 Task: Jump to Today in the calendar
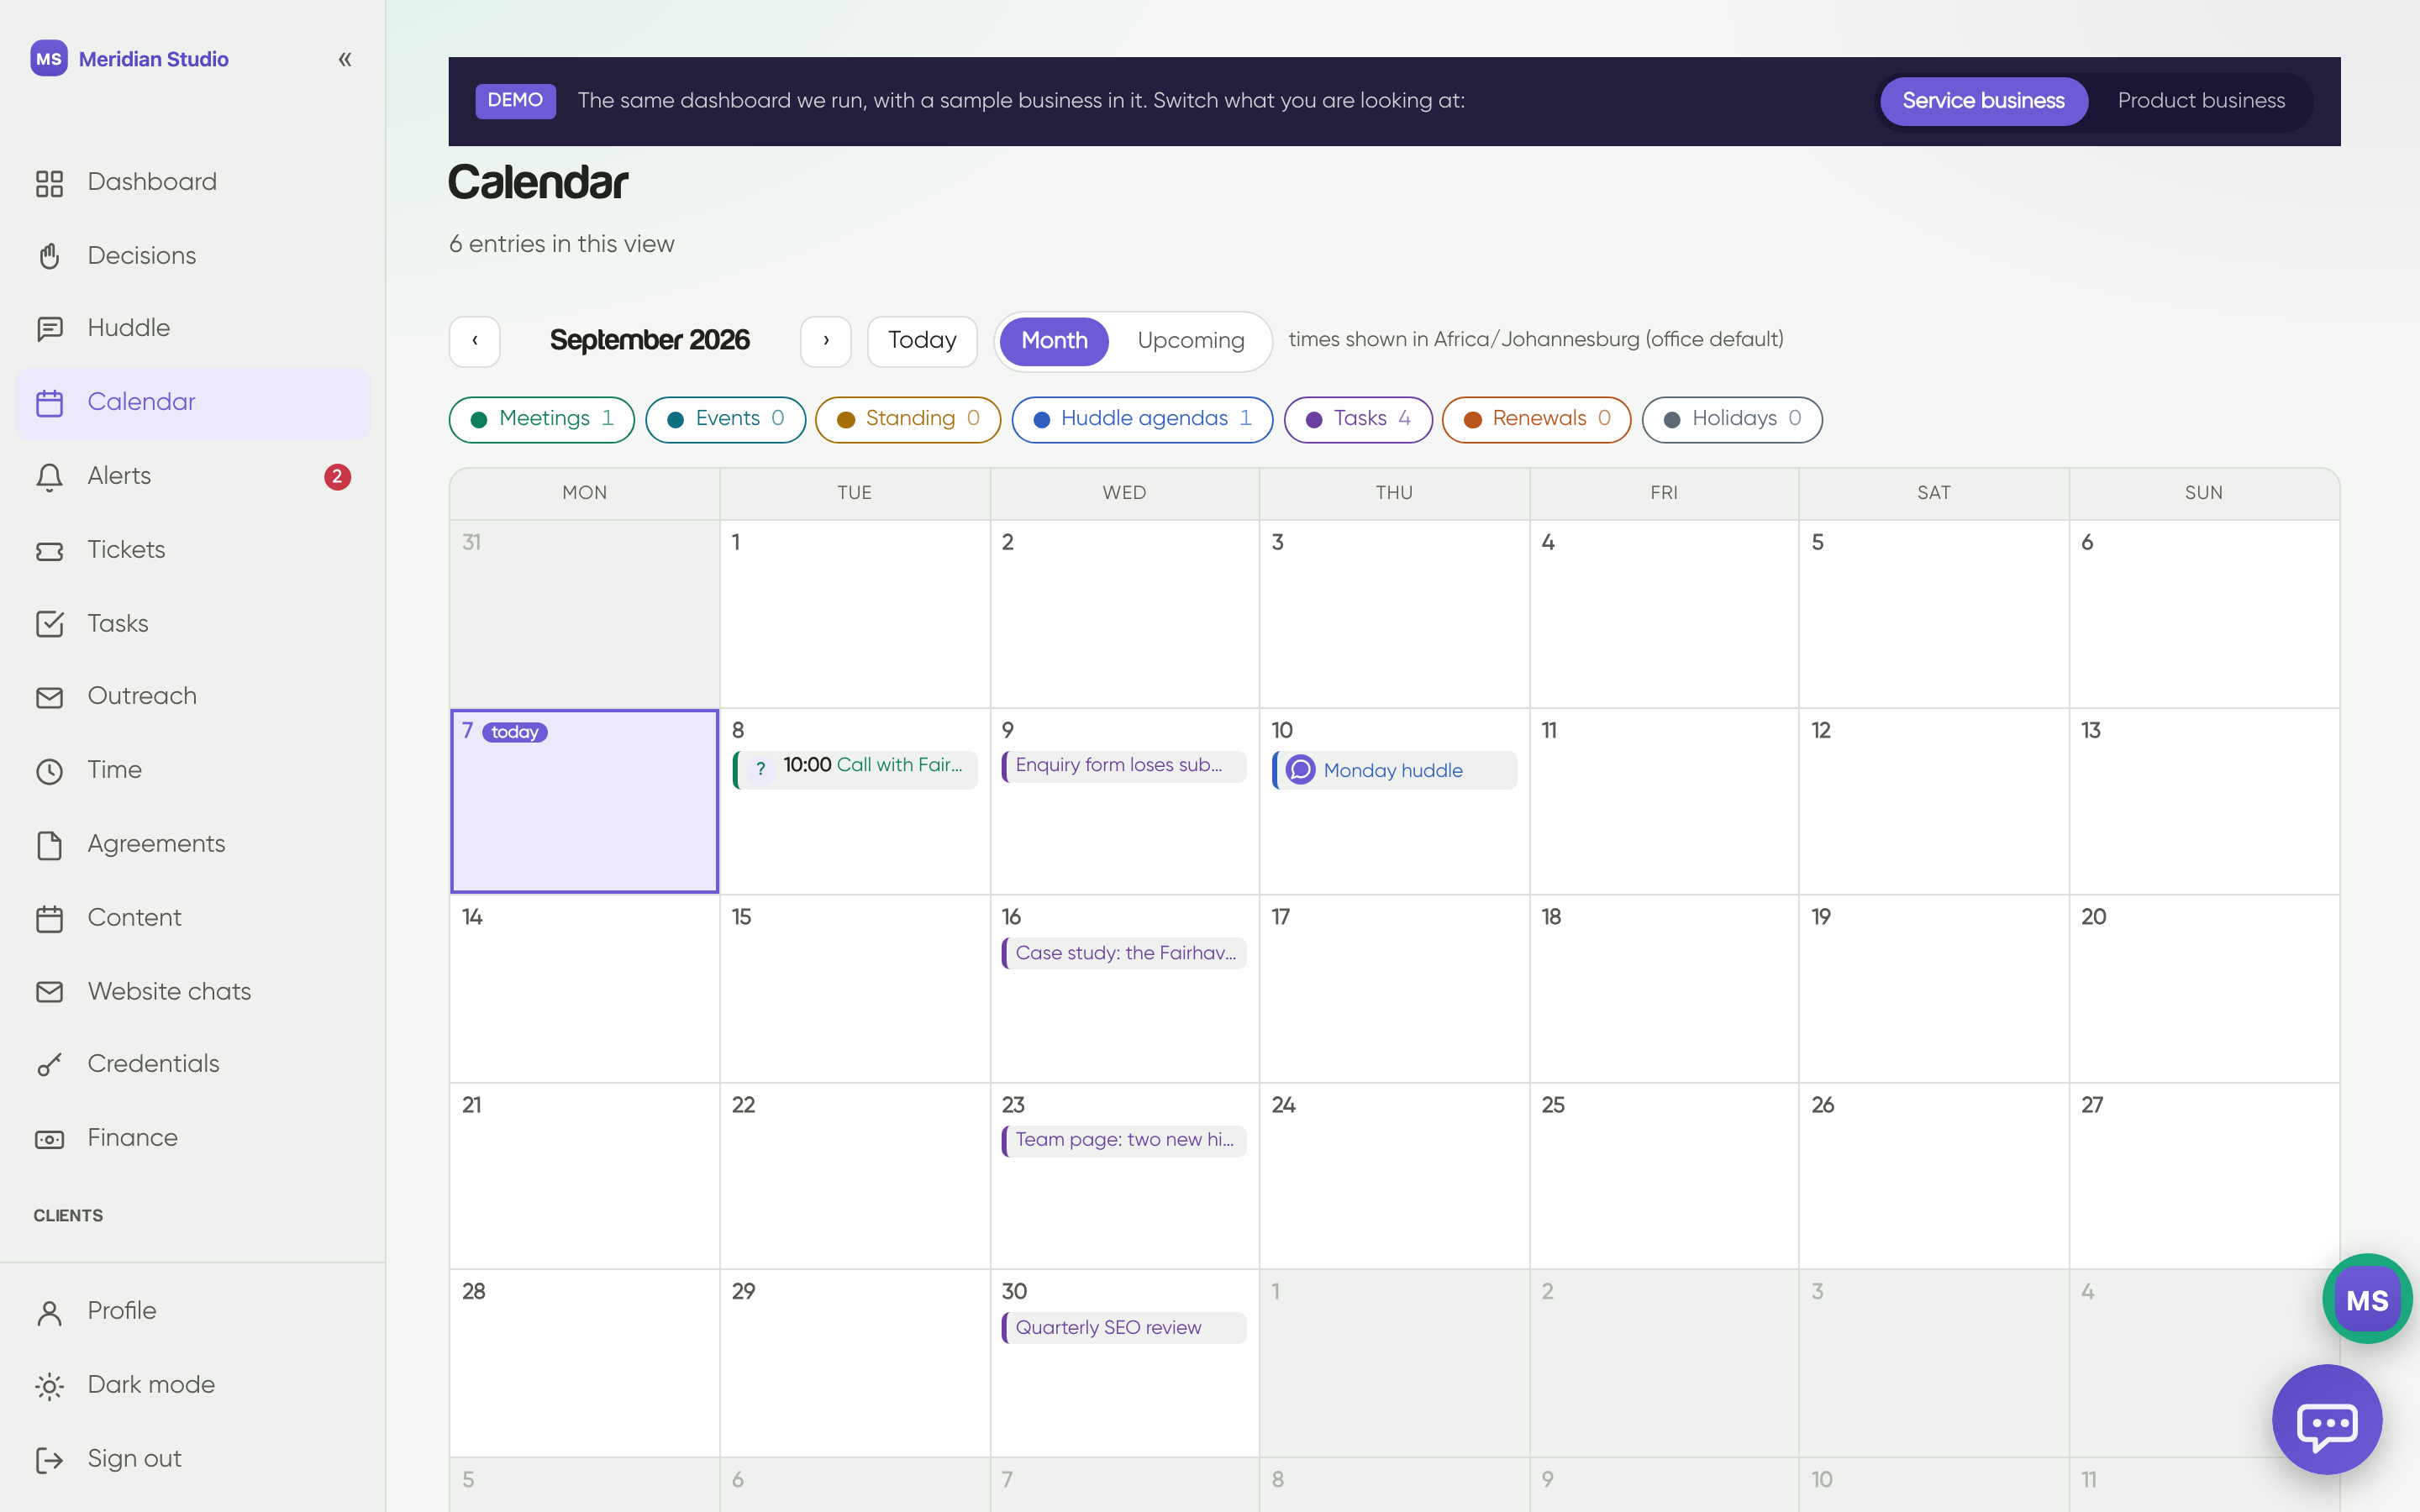[921, 341]
